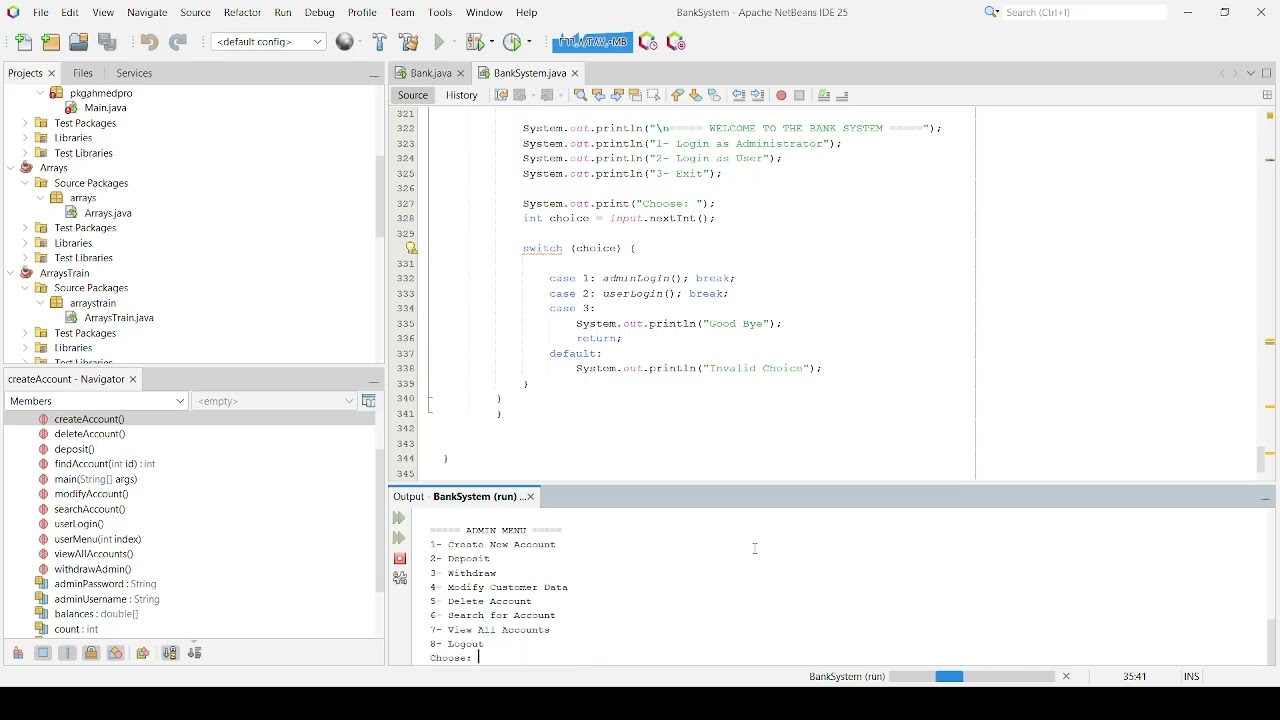Click Previous Bookmark icon in editor toolbar

(x=678, y=95)
